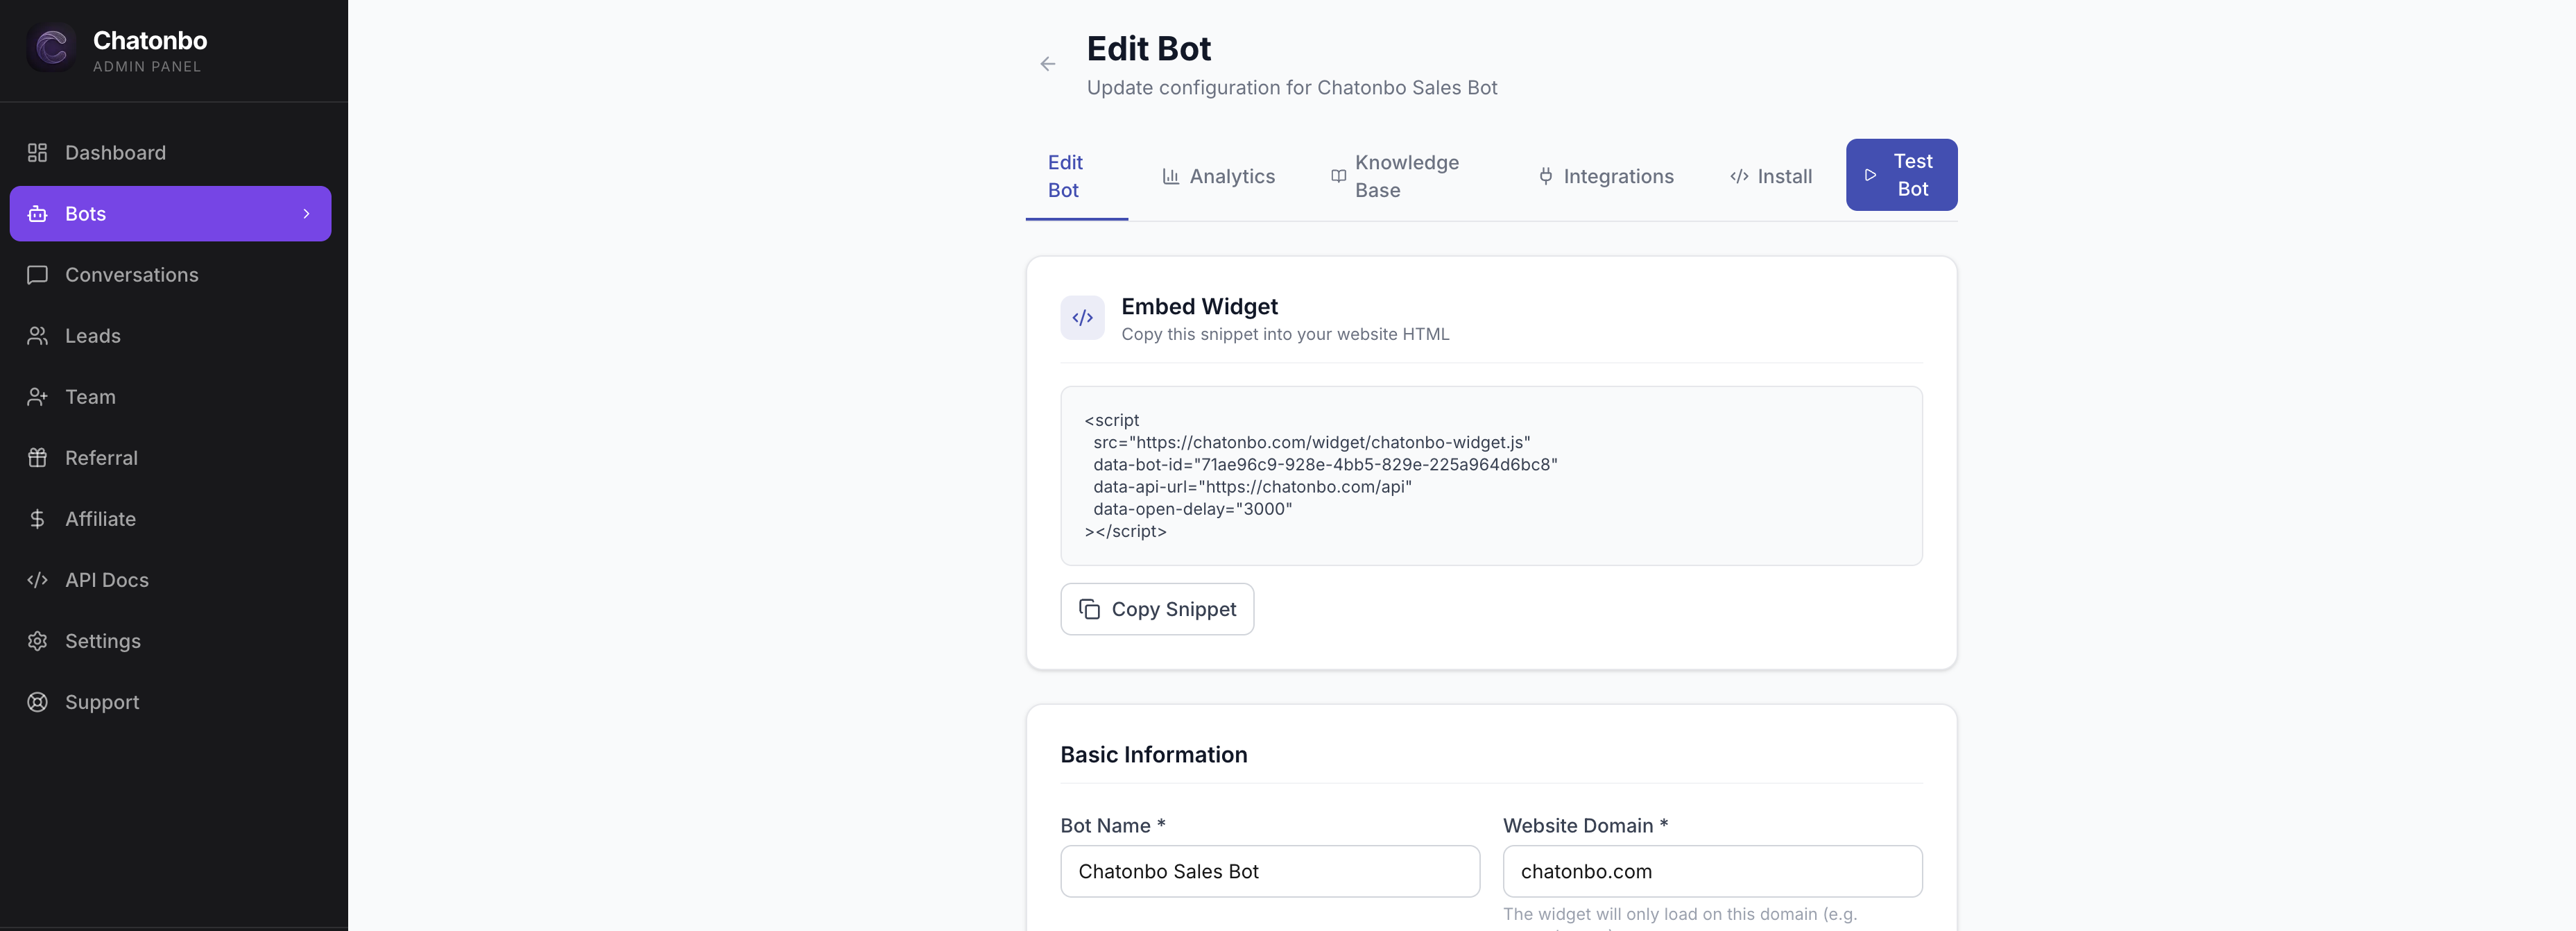Click the Chatonbo logo icon
This screenshot has width=2576, height=931.
pos(51,47)
